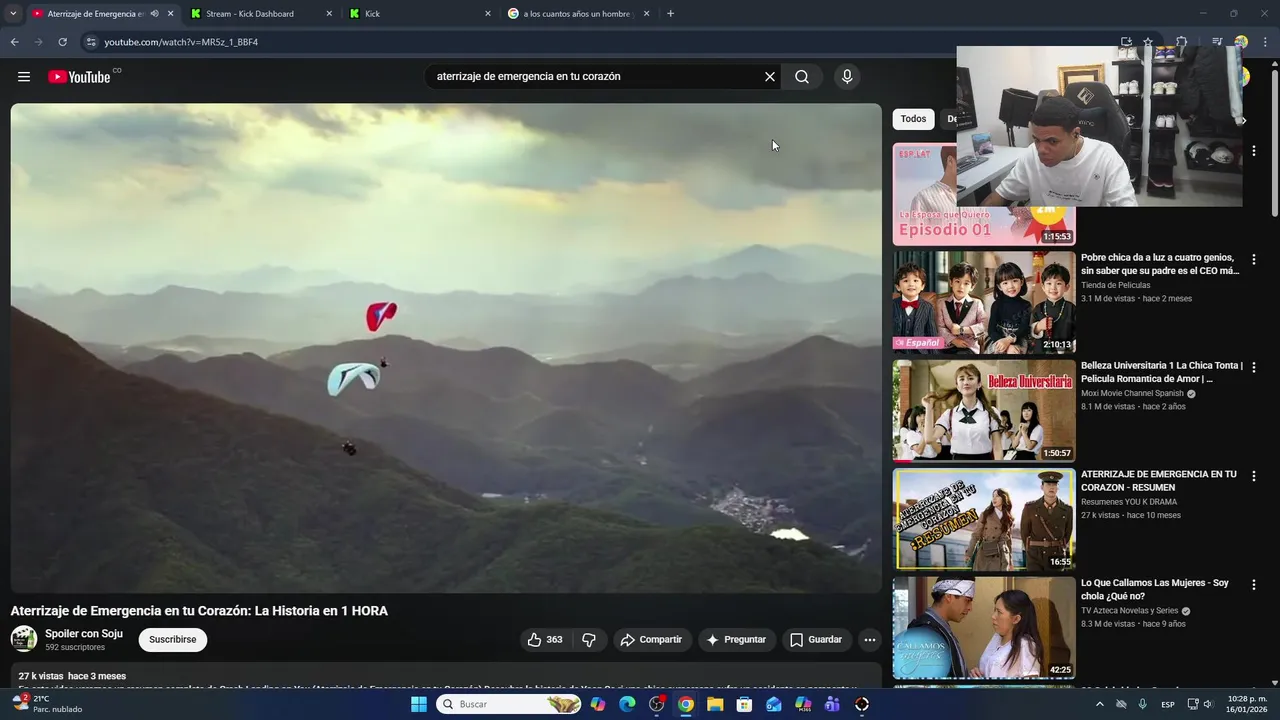Visit Tienda de Películas channel
Viewport: 1280px width, 720px height.
(1116, 285)
